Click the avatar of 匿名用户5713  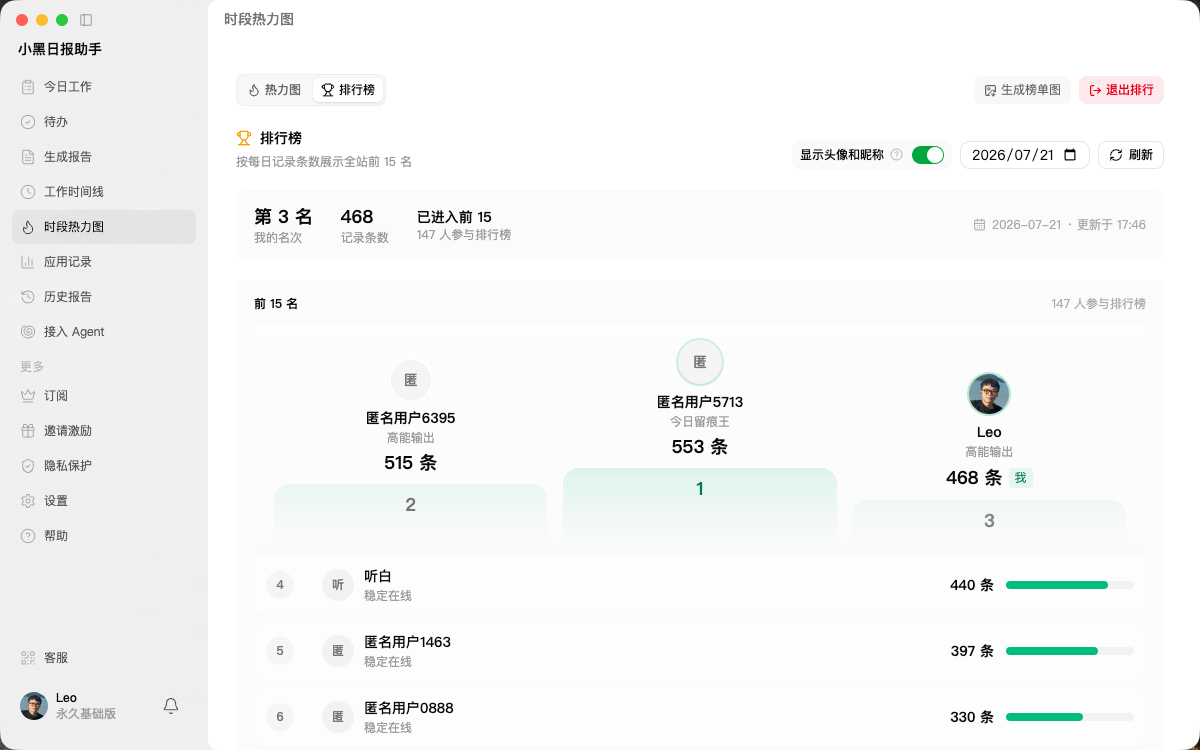coord(700,362)
